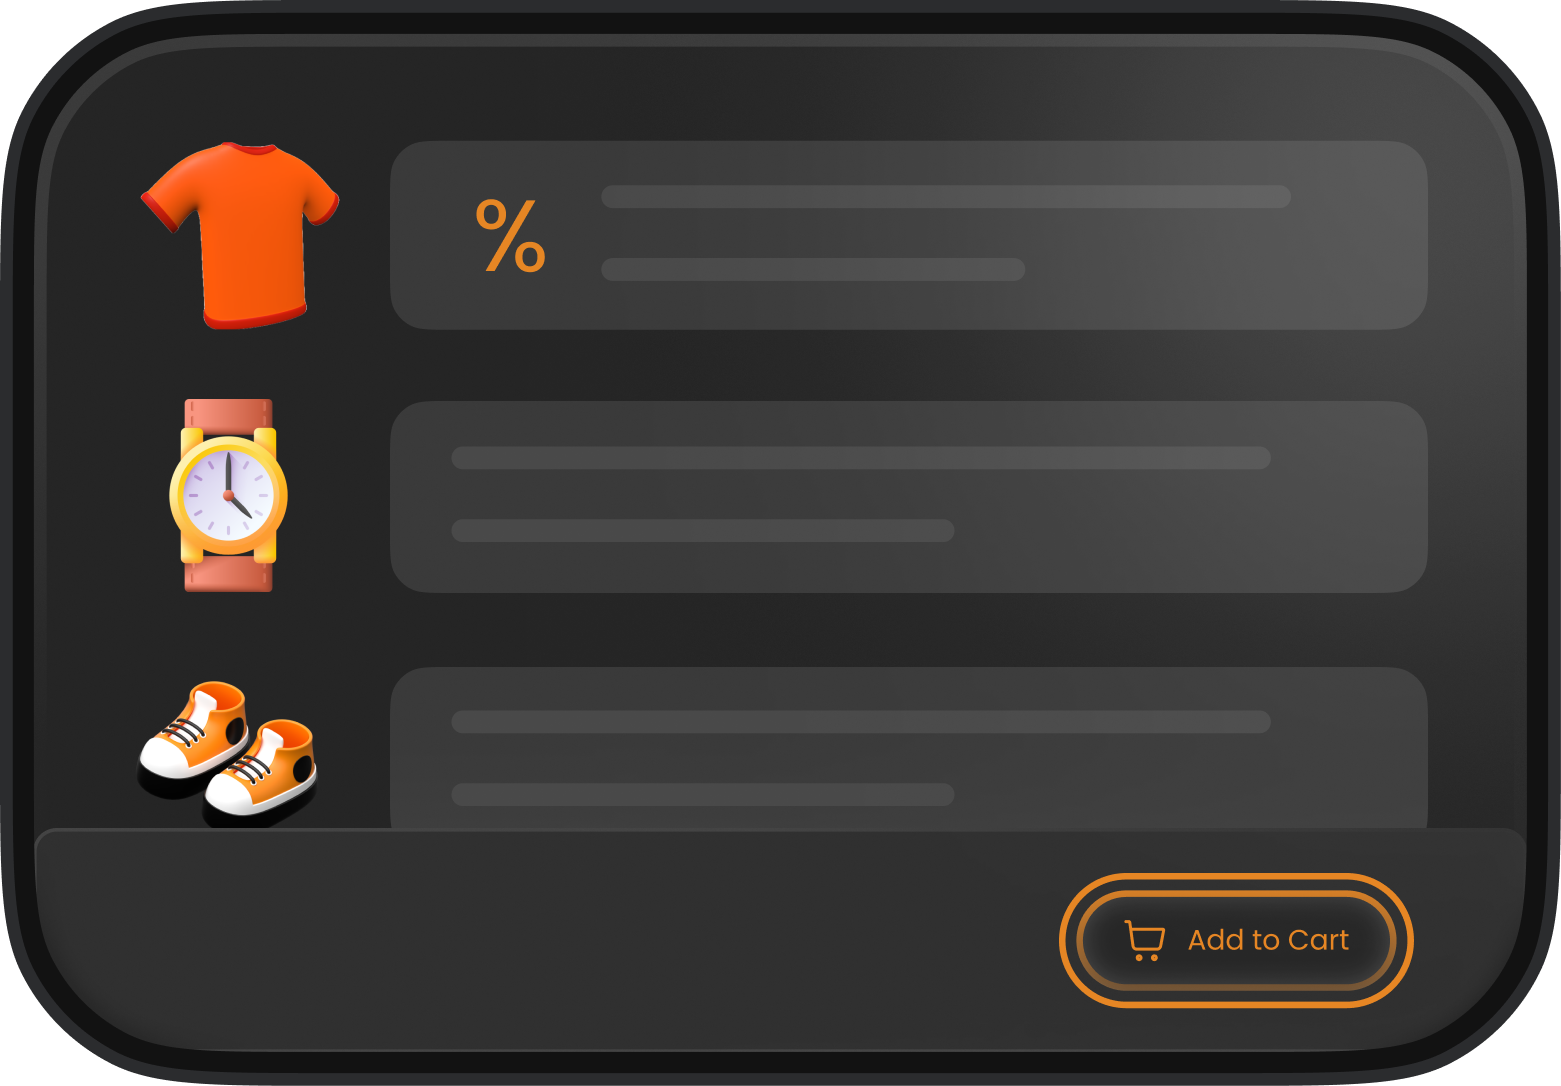The width and height of the screenshot is (1561, 1086).
Task: Click the long title line in sneakers card
Action: coord(861,722)
